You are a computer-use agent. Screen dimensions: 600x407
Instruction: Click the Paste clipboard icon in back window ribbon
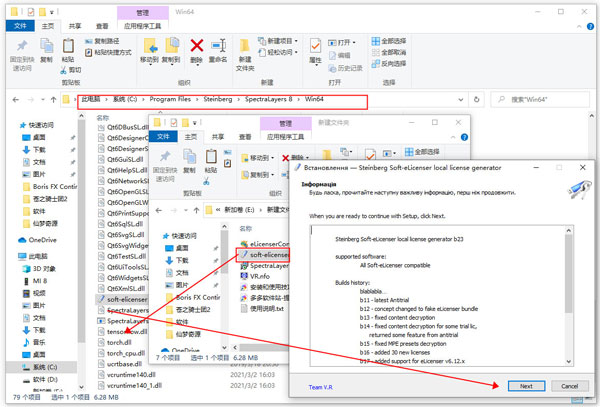pos(68,46)
